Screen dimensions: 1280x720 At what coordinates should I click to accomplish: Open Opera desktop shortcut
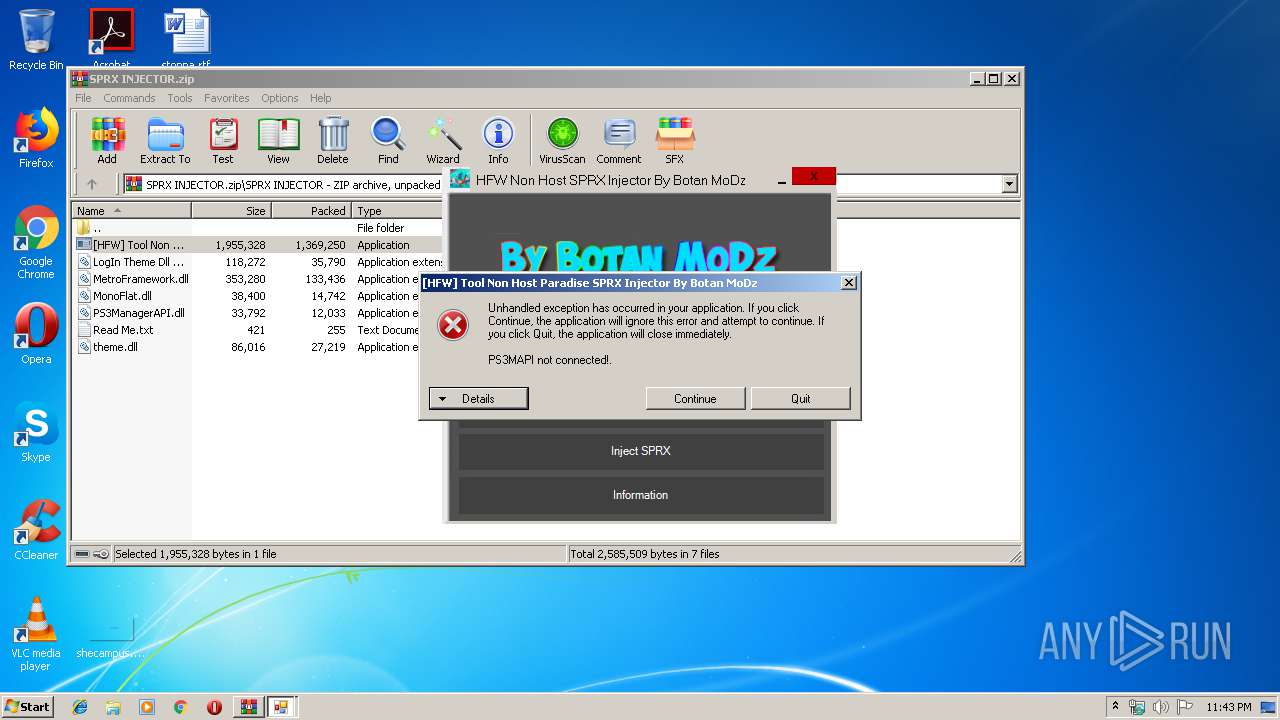pyautogui.click(x=36, y=334)
